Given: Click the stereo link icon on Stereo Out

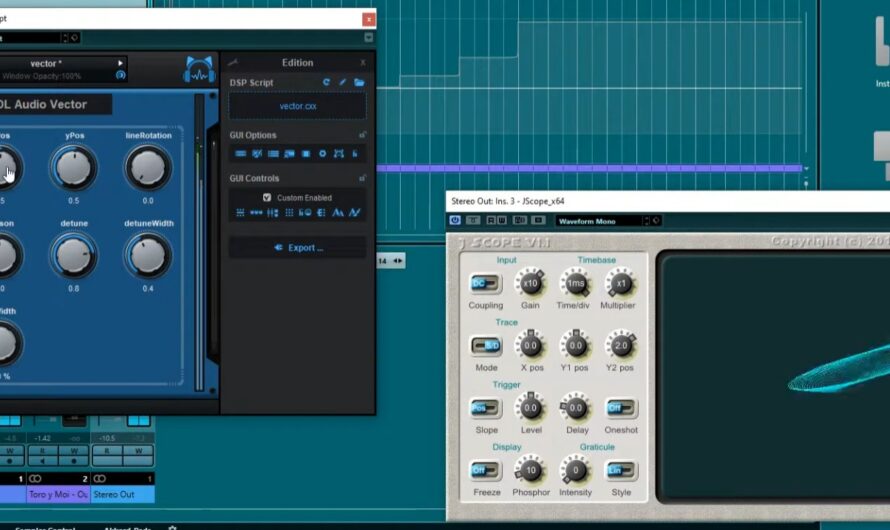Looking at the screenshot, I should coord(99,478).
